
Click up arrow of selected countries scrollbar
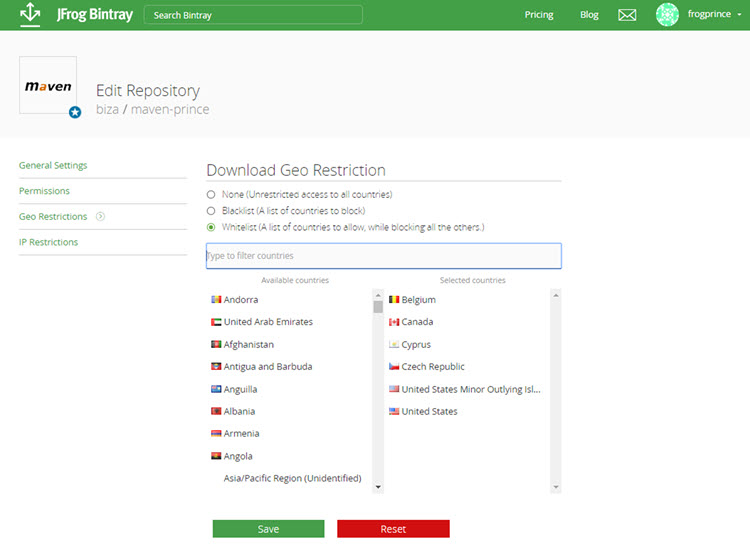[x=556, y=295]
